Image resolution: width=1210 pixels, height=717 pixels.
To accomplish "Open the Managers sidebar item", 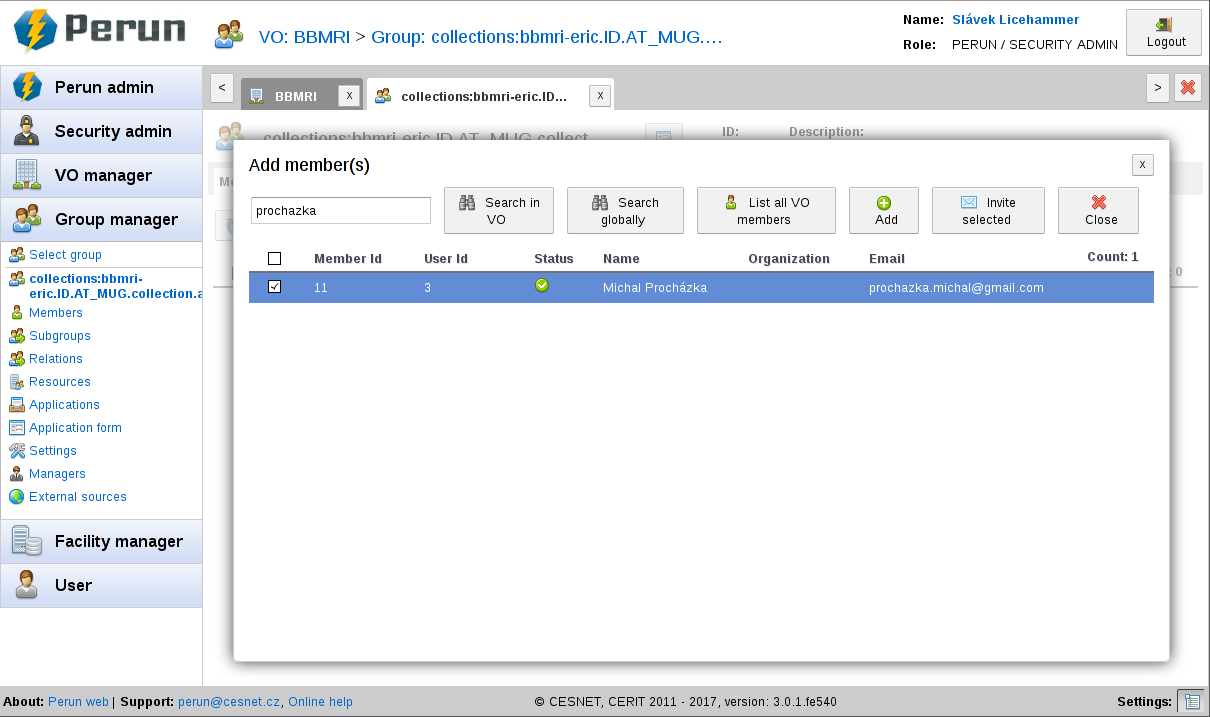I will (57, 474).
